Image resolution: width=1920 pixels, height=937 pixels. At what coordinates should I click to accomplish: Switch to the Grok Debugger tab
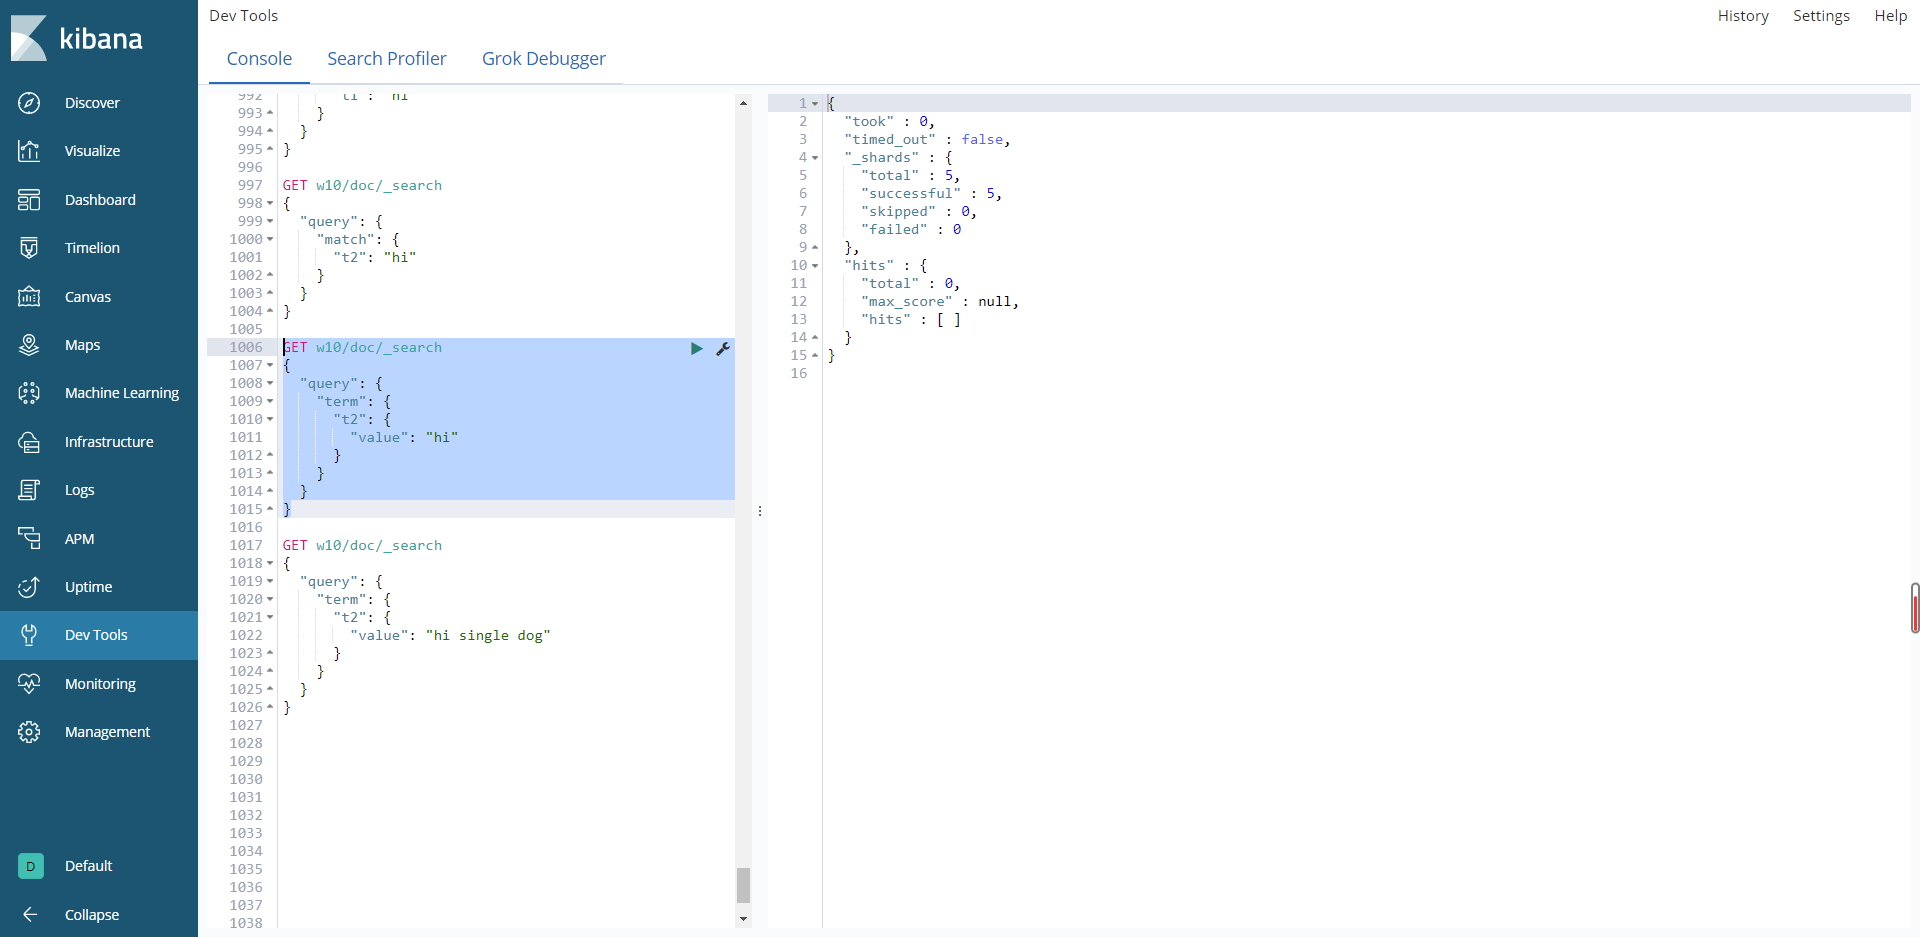(x=544, y=59)
